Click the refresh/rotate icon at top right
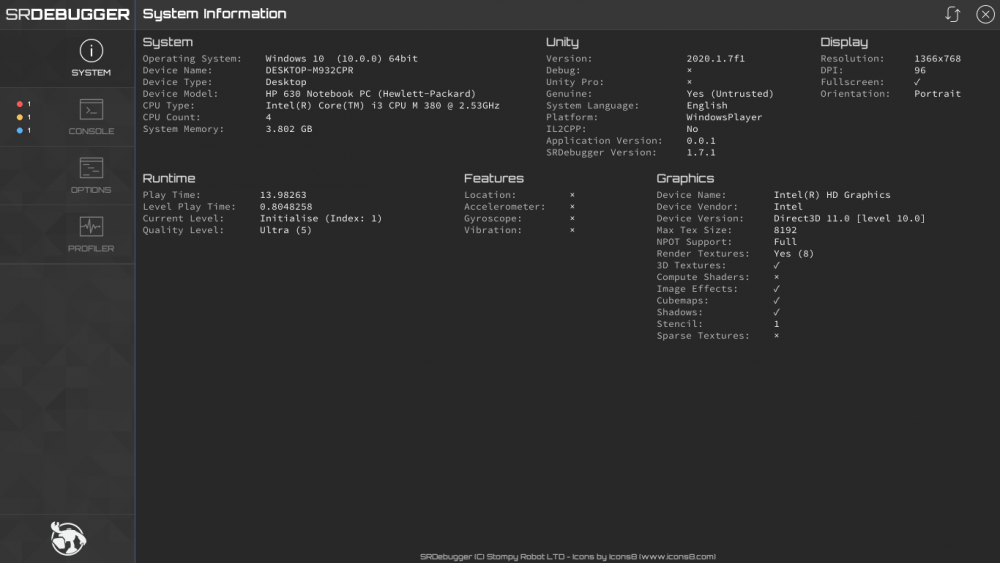Viewport: 1000px width, 563px height. coord(952,14)
